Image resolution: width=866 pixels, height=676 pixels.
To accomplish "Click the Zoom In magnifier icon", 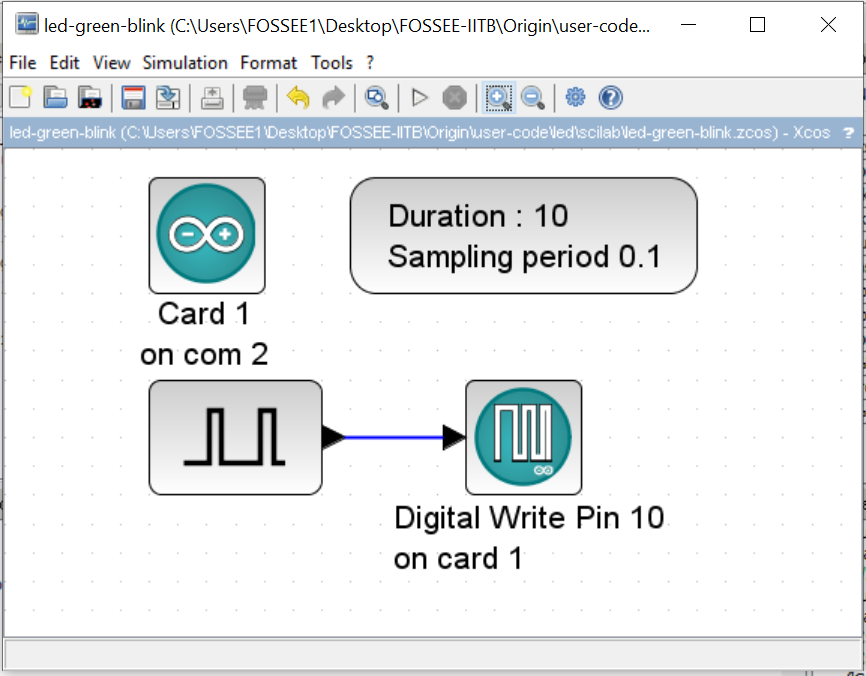I will [499, 98].
